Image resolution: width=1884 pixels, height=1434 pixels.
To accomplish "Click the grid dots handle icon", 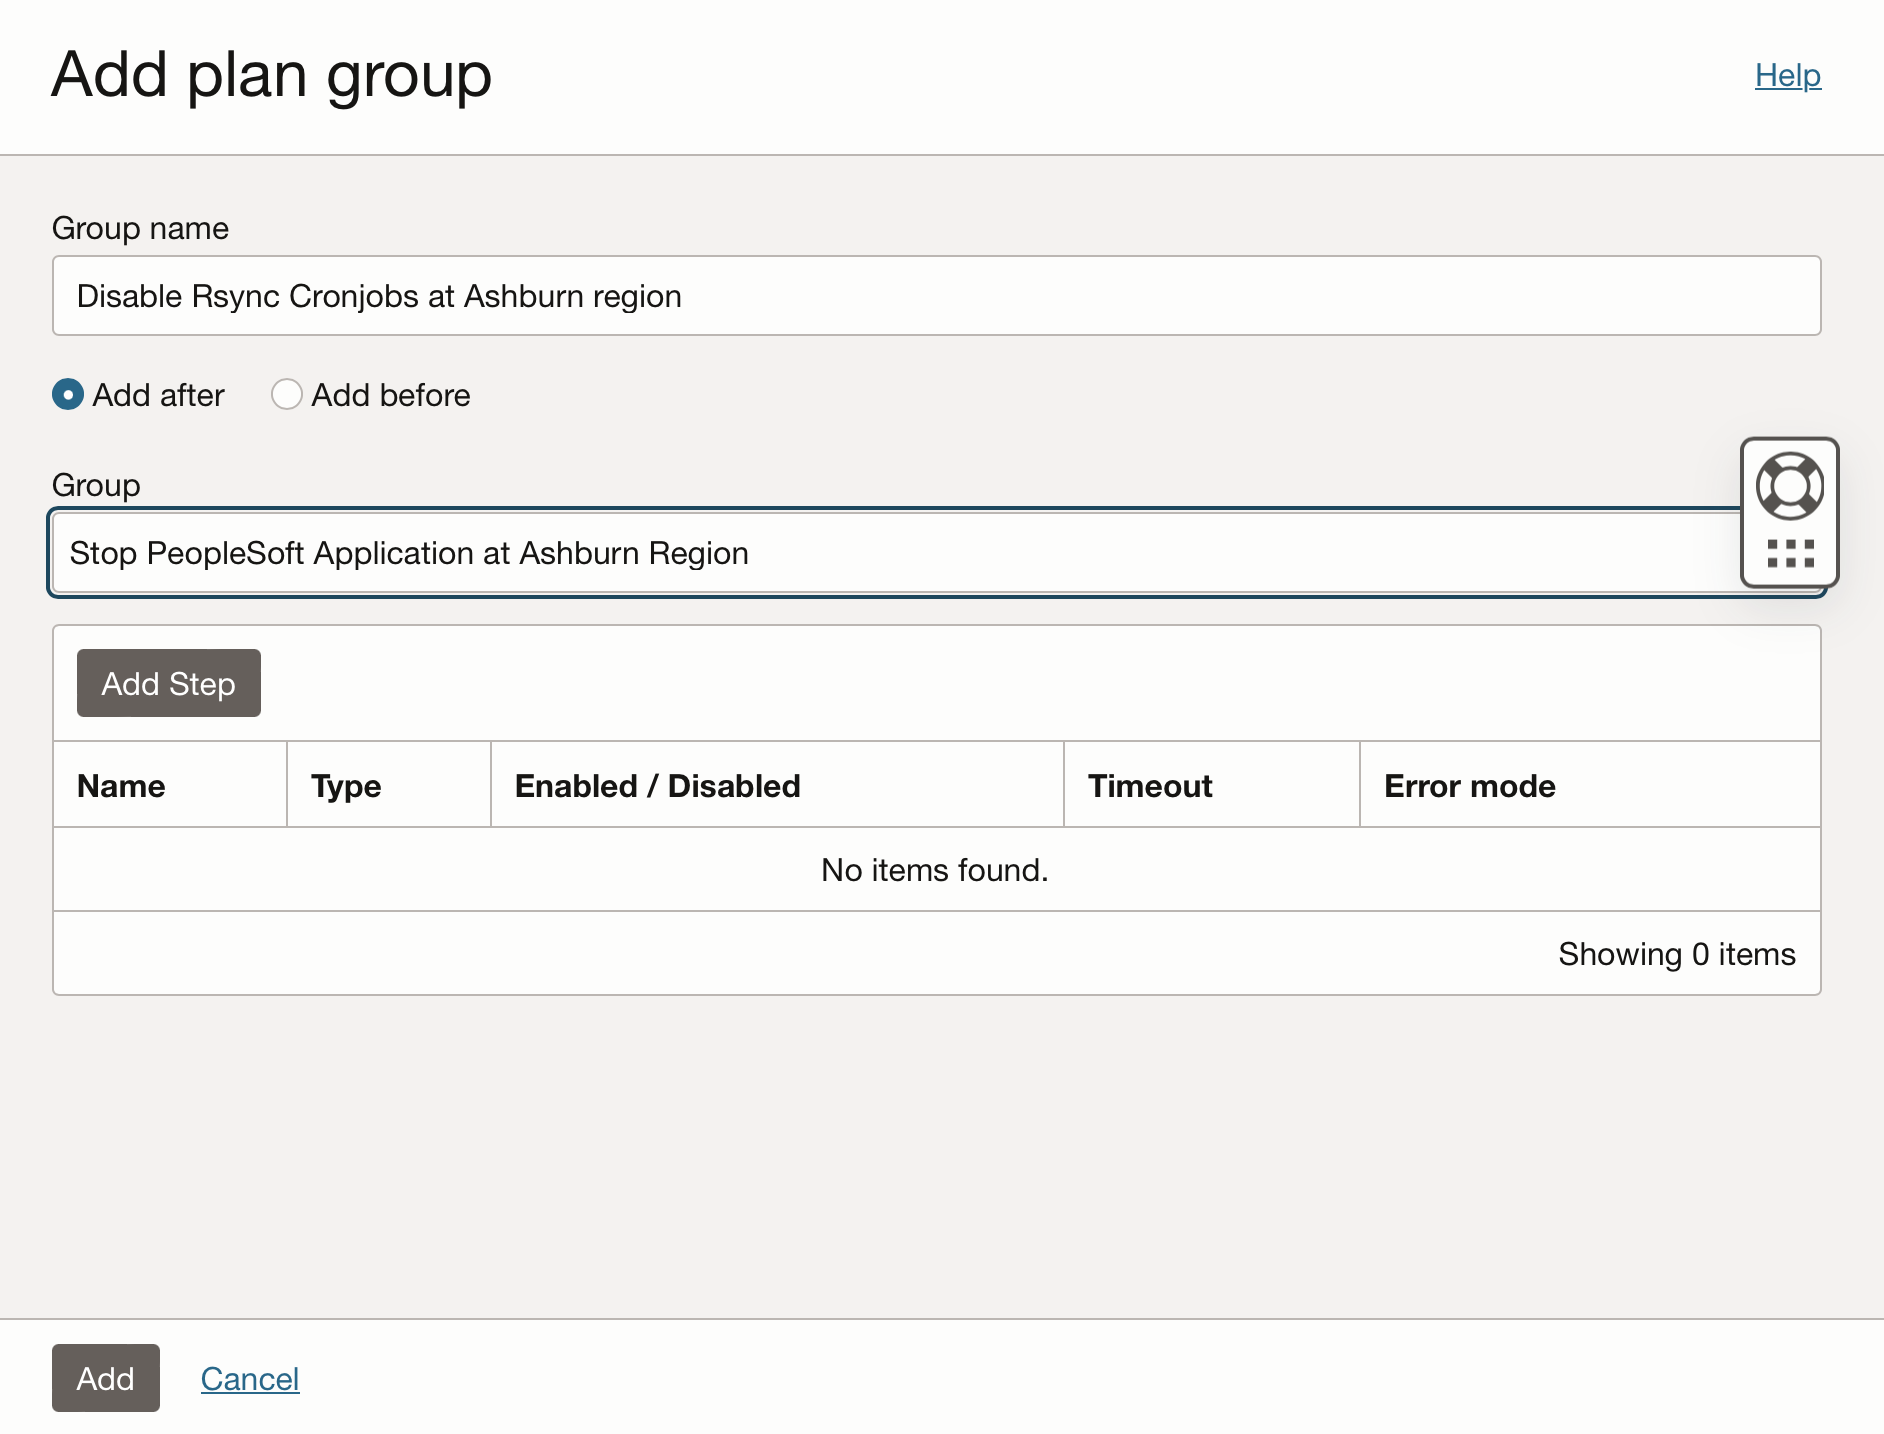I will coord(1790,553).
